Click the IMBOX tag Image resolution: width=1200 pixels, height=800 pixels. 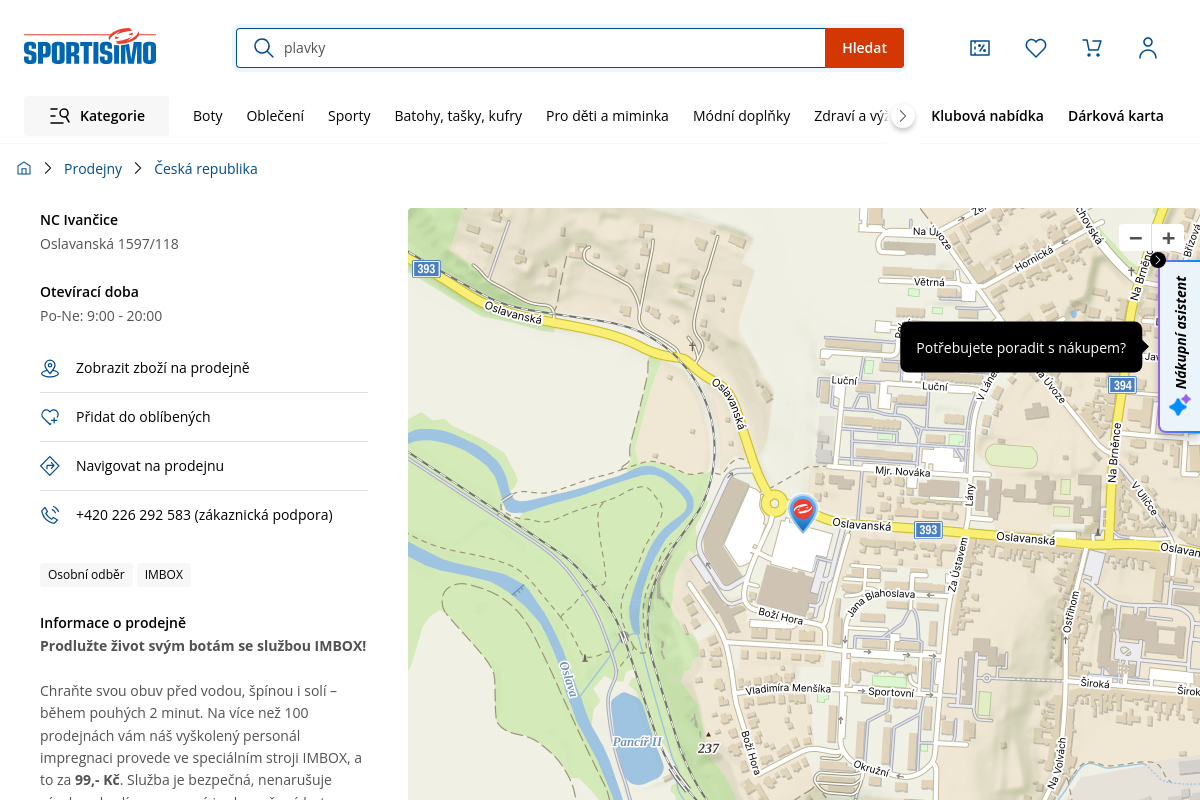[164, 574]
